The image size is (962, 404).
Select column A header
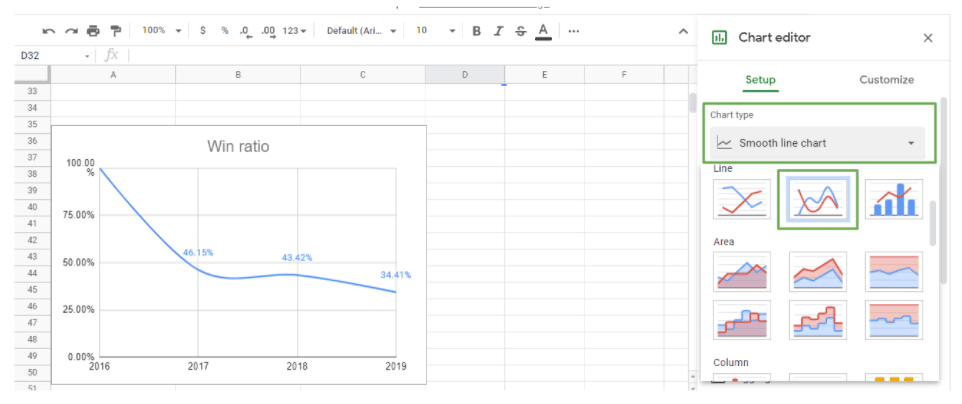(113, 75)
